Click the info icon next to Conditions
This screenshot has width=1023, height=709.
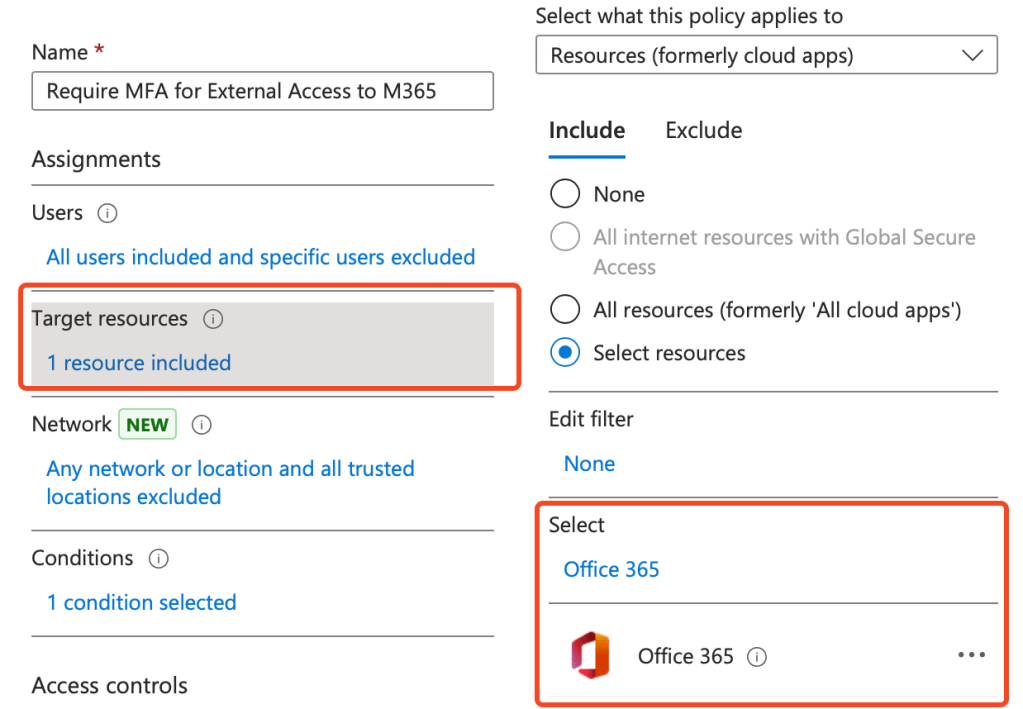coord(158,559)
